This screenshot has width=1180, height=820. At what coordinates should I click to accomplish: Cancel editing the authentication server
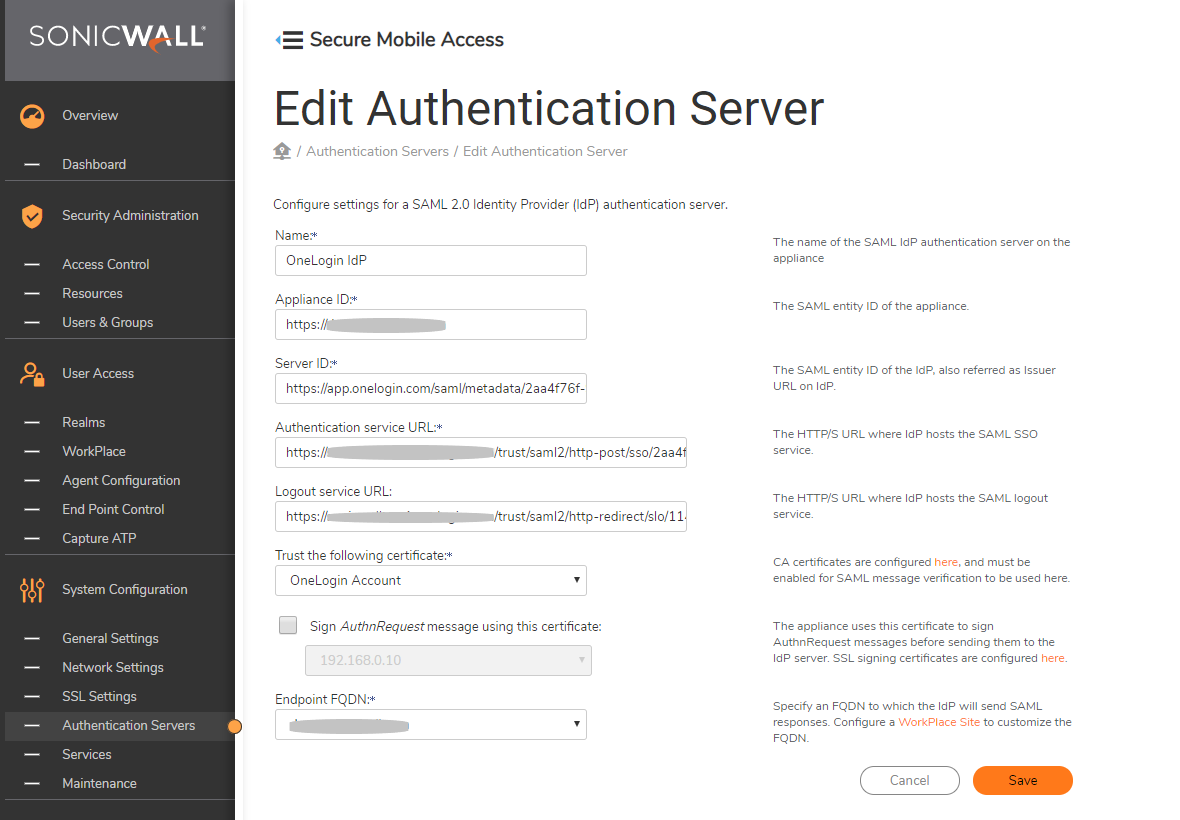[909, 780]
